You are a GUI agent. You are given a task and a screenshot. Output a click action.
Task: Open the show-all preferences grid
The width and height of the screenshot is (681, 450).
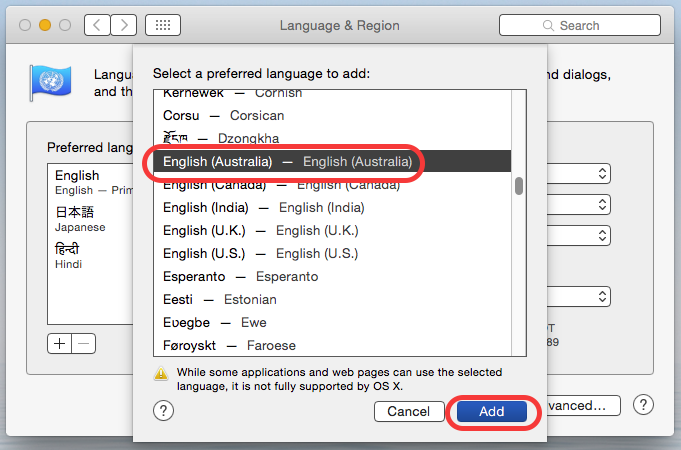coord(163,25)
